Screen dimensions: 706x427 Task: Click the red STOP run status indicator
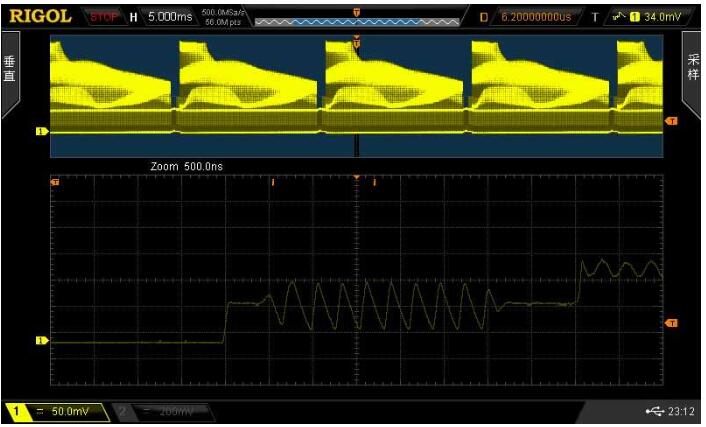pos(106,16)
